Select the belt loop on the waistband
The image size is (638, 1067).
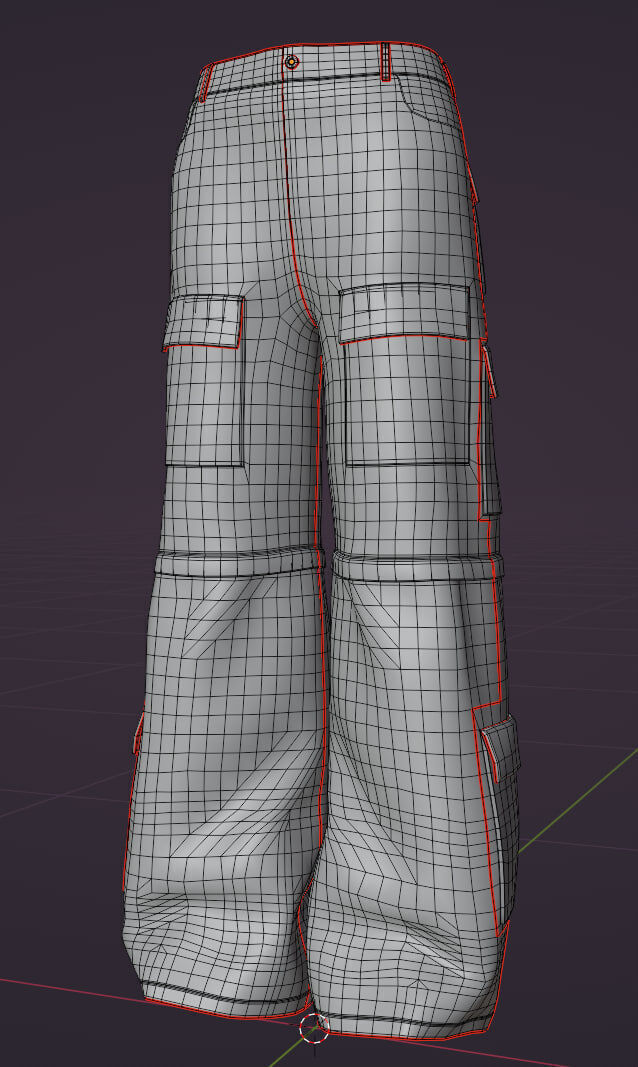(x=386, y=62)
